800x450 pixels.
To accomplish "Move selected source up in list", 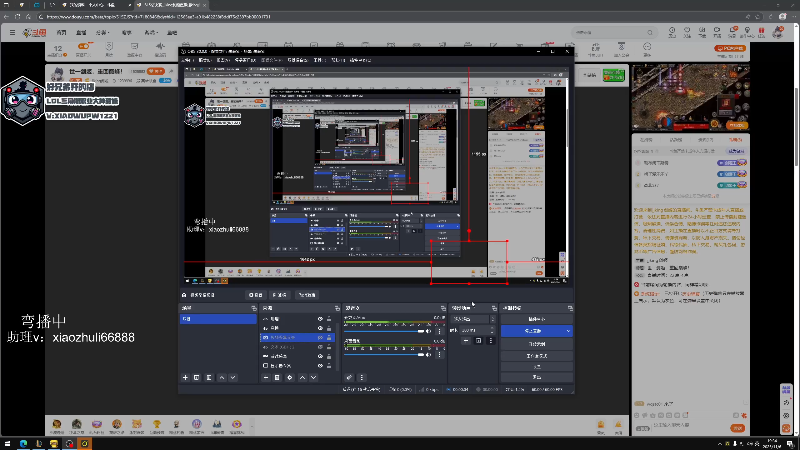I will click(303, 377).
